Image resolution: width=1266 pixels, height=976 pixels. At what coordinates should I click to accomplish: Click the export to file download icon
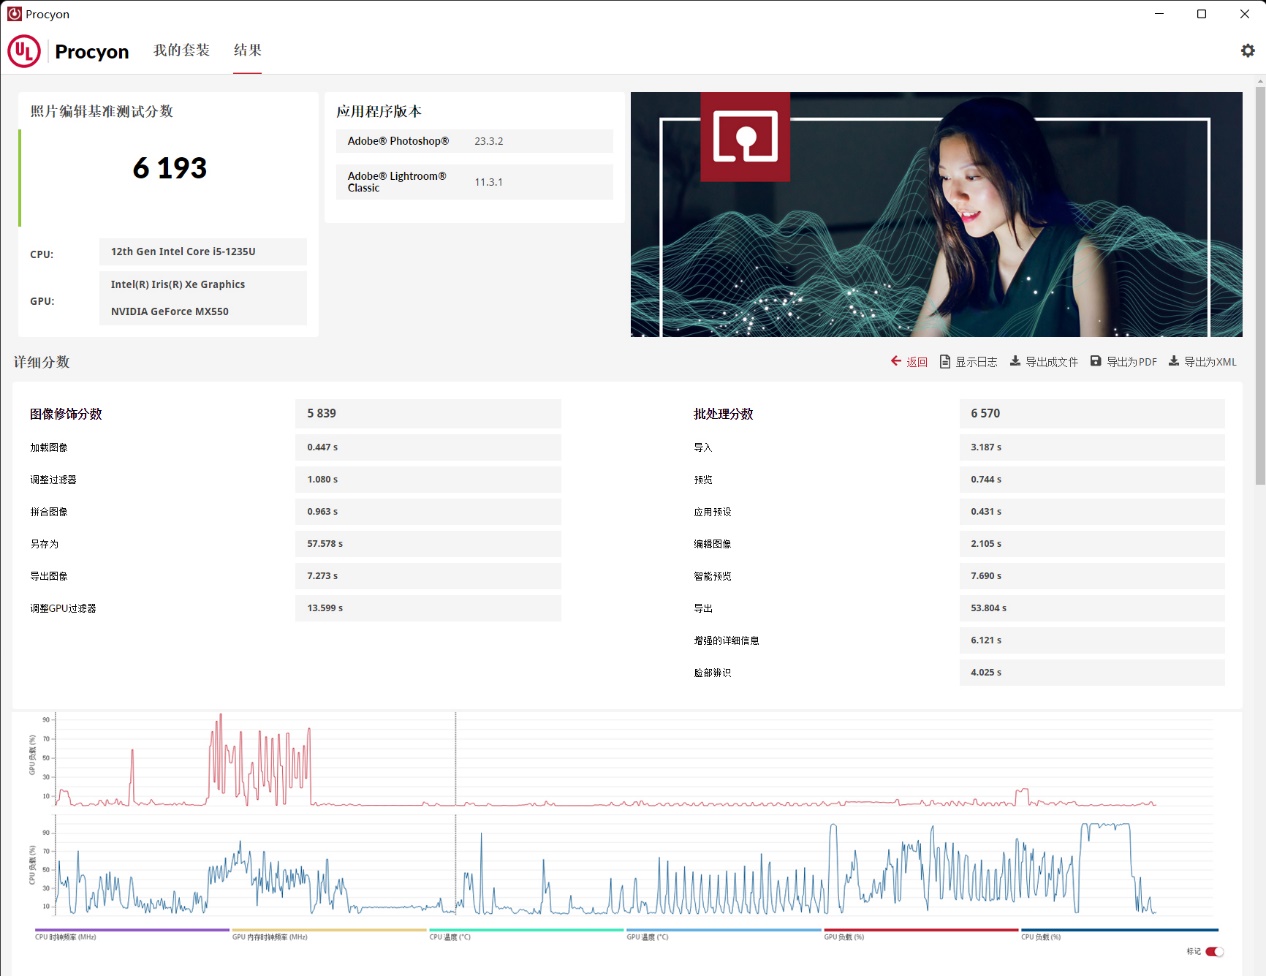pos(1015,361)
